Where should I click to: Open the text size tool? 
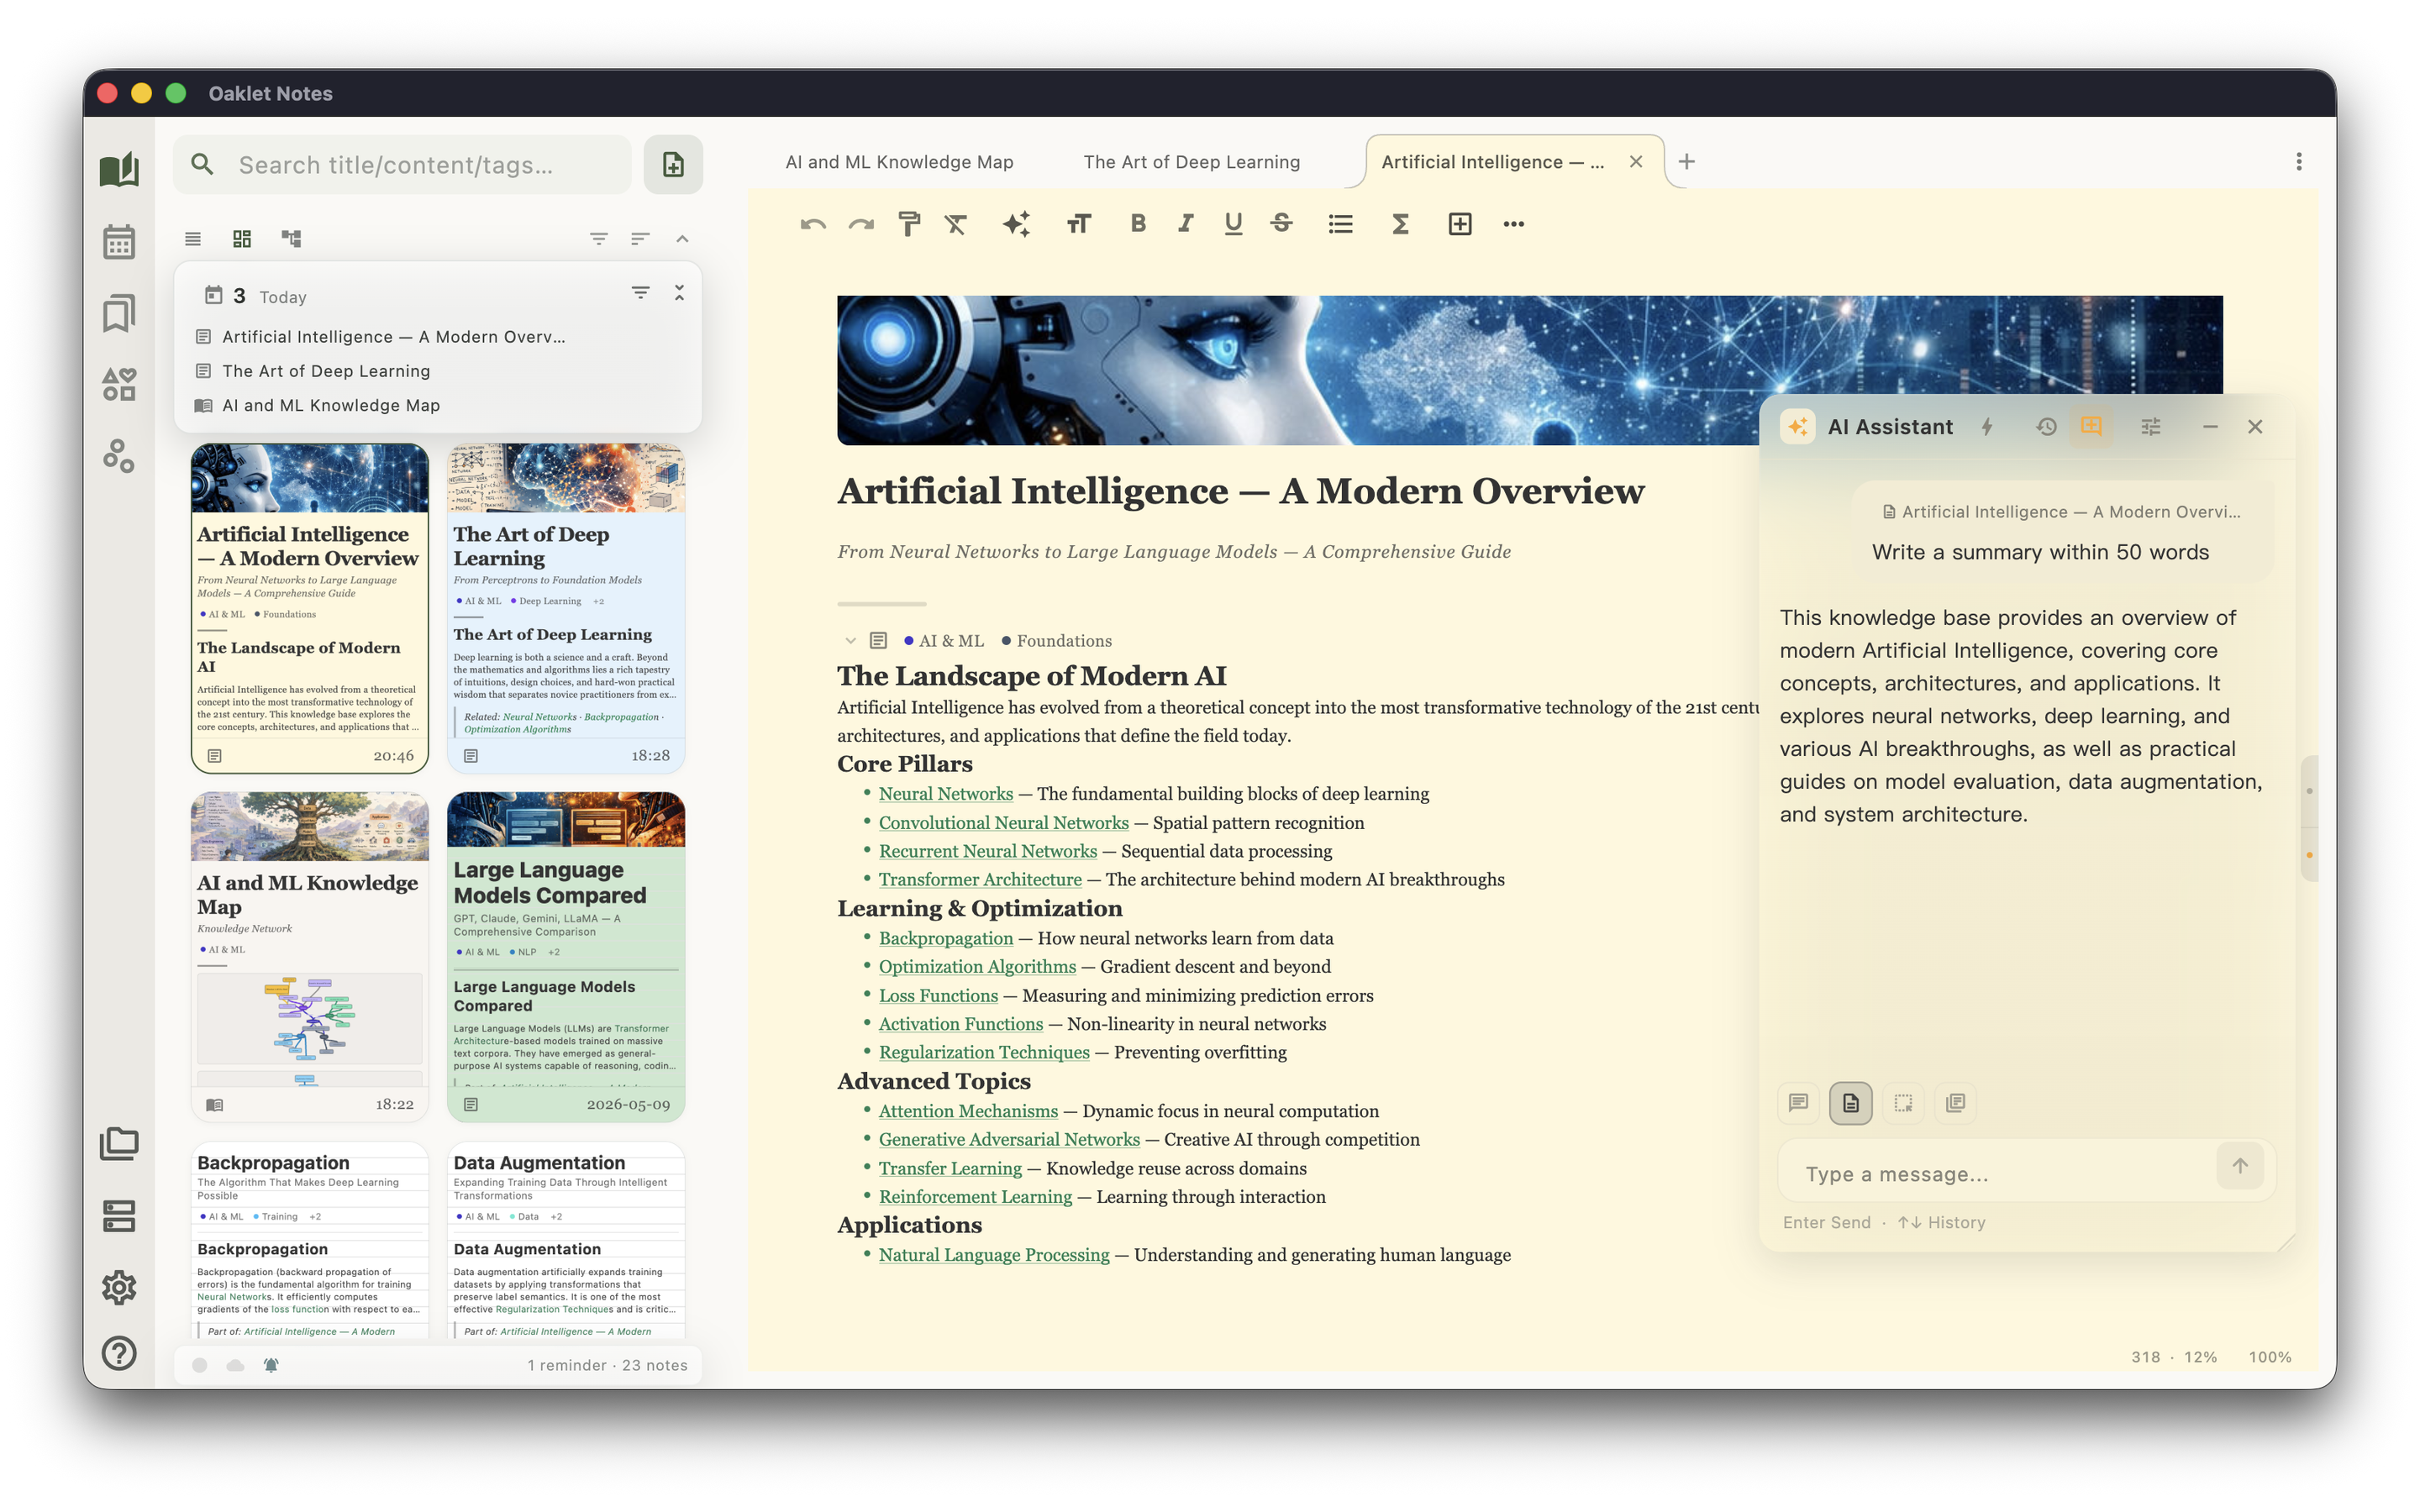(1078, 224)
